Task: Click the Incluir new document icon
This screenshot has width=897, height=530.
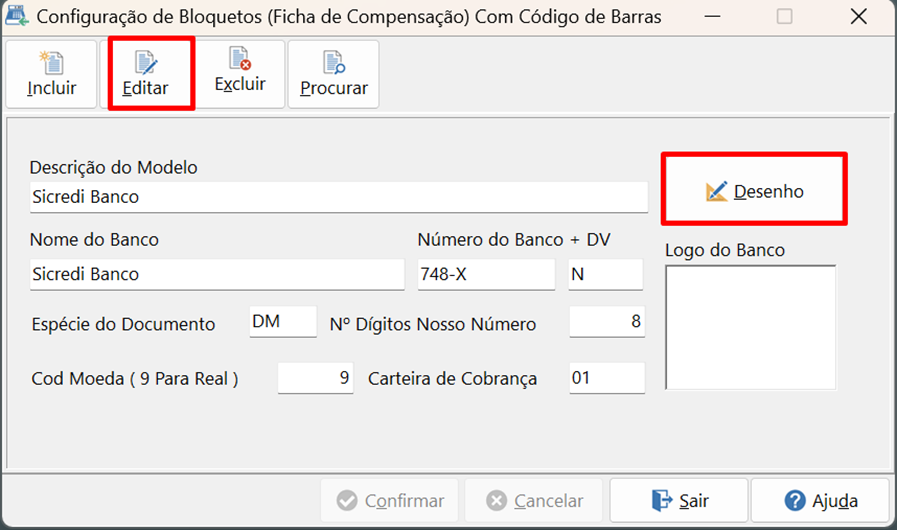Action: 51,62
